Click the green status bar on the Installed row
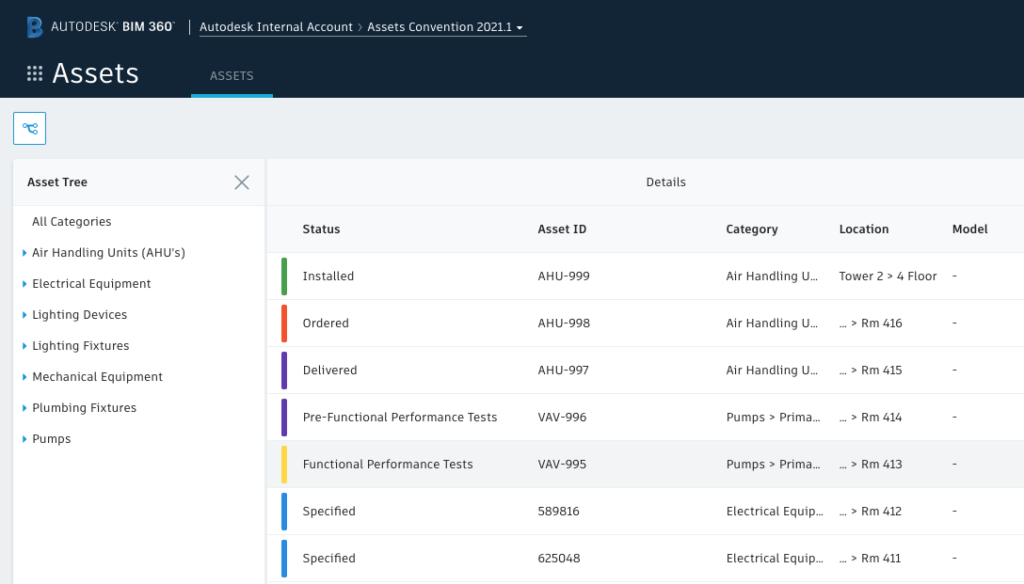Viewport: 1024px width, 584px height. 282,276
